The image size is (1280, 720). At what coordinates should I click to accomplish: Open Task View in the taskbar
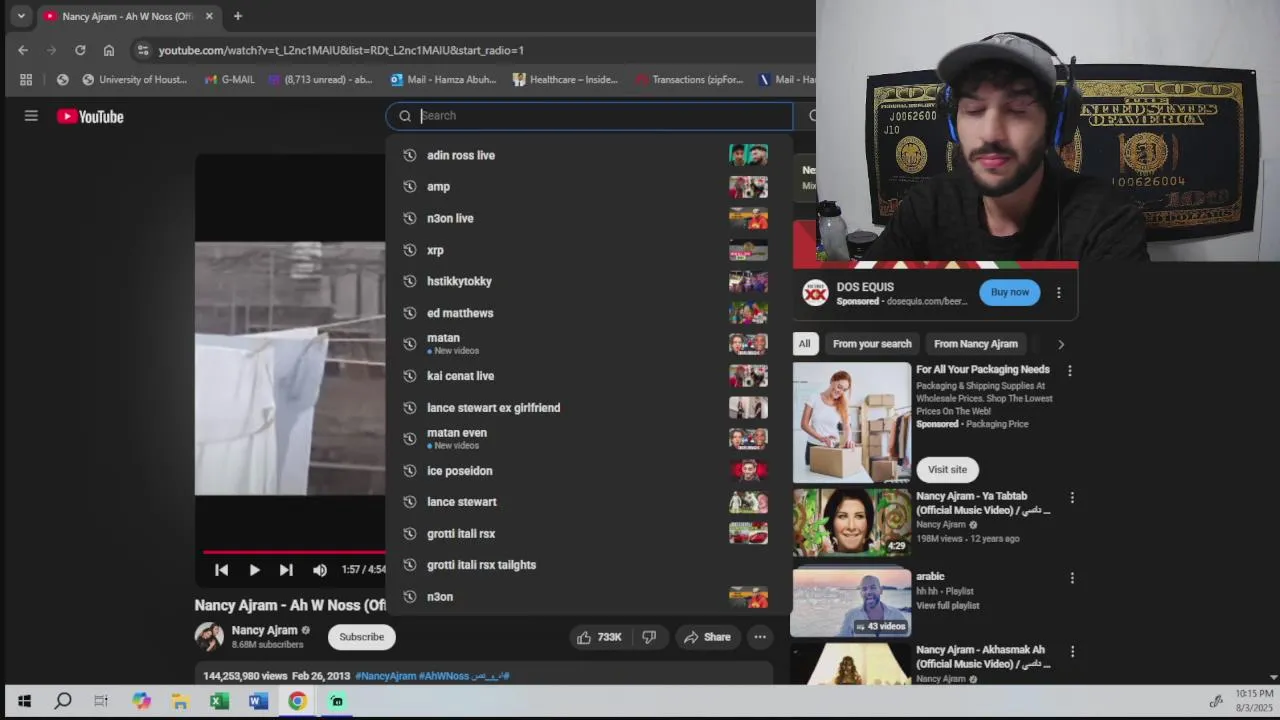pyautogui.click(x=101, y=701)
